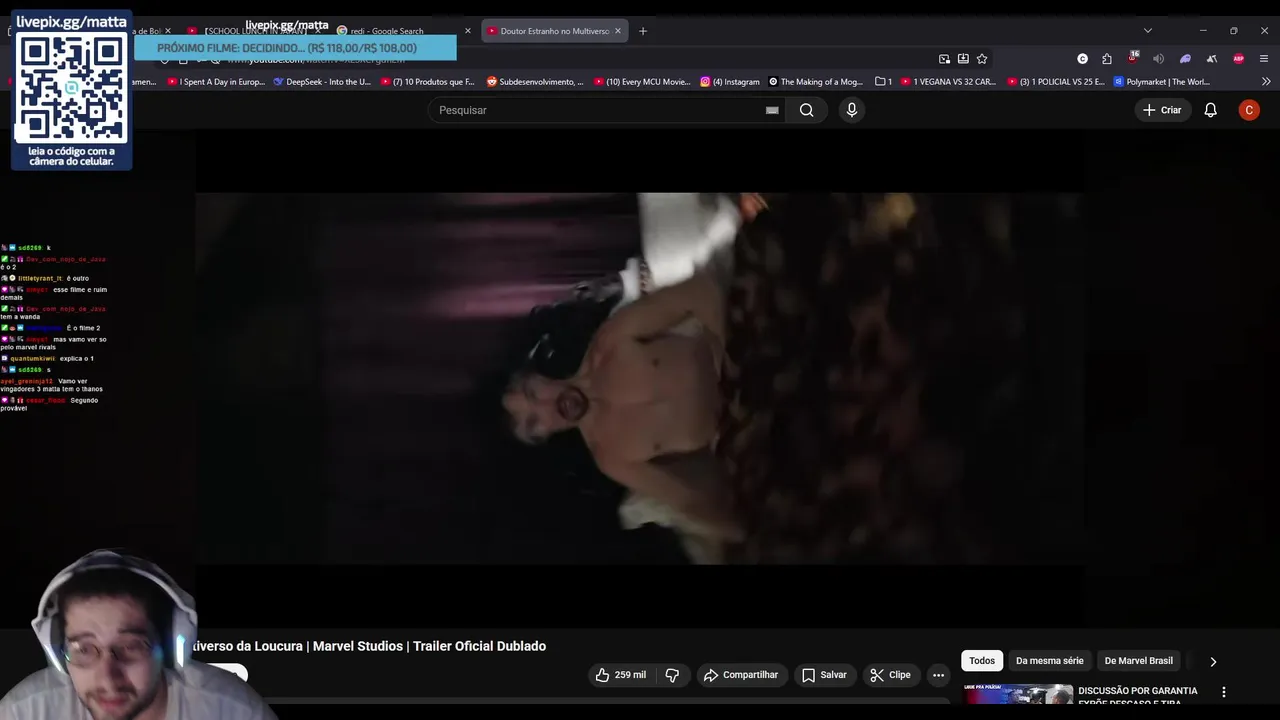Bookmark this page with the star icon
The image size is (1280, 720).
(982, 59)
